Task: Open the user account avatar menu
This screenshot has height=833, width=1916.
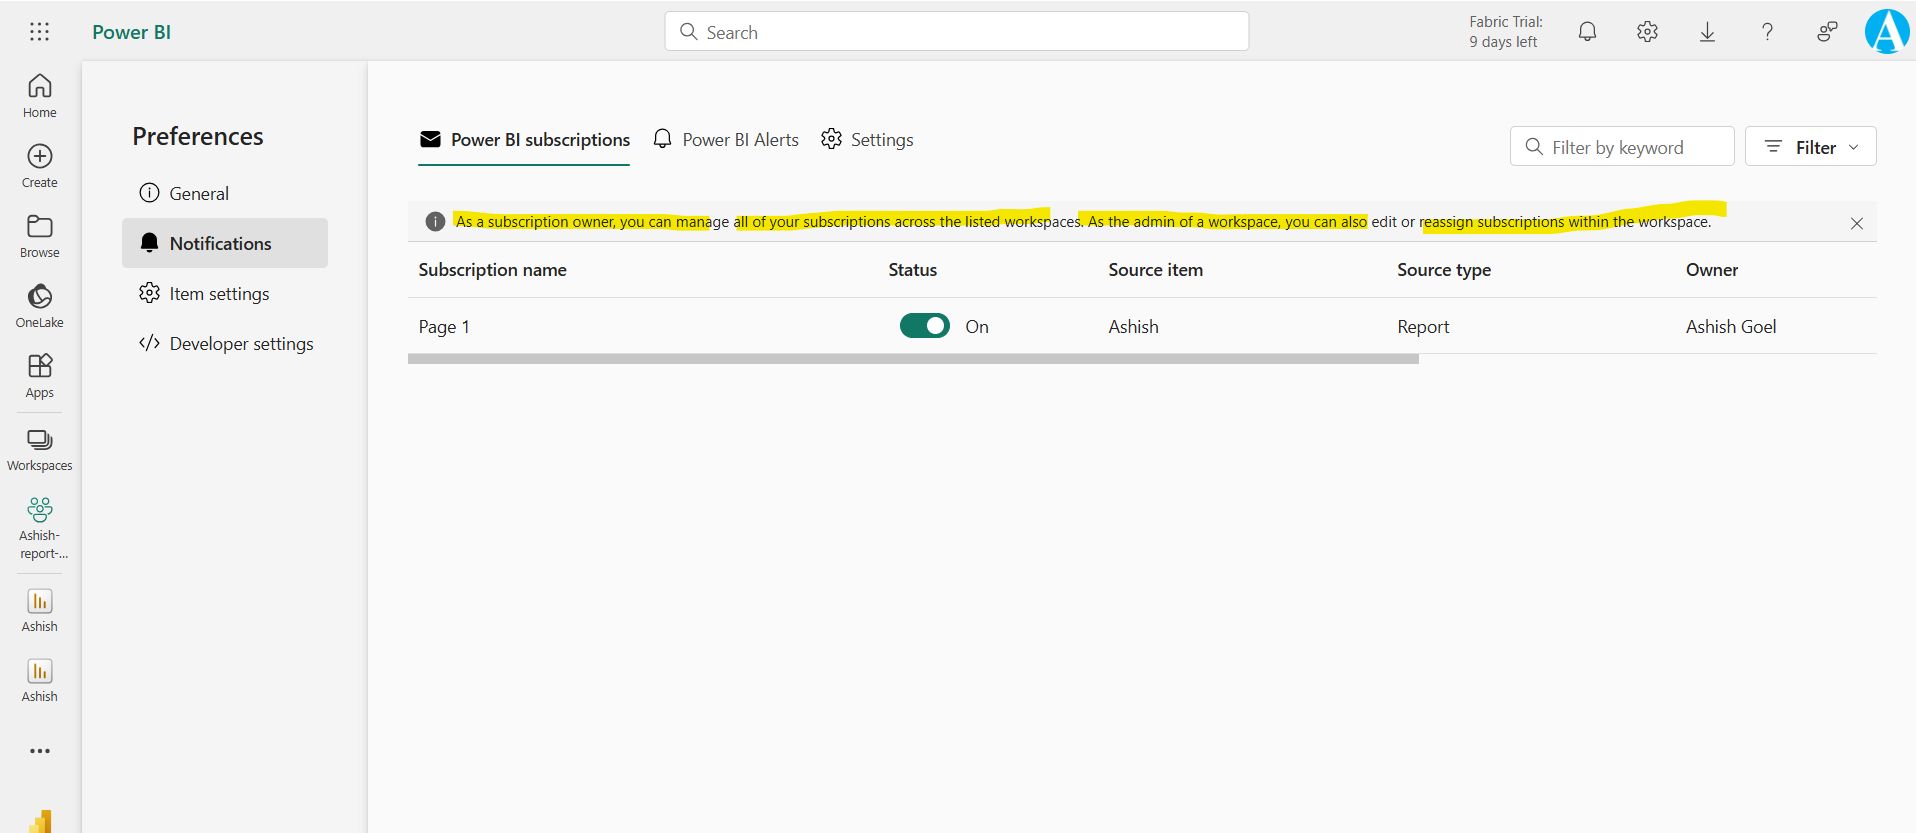Action: 1886,32
